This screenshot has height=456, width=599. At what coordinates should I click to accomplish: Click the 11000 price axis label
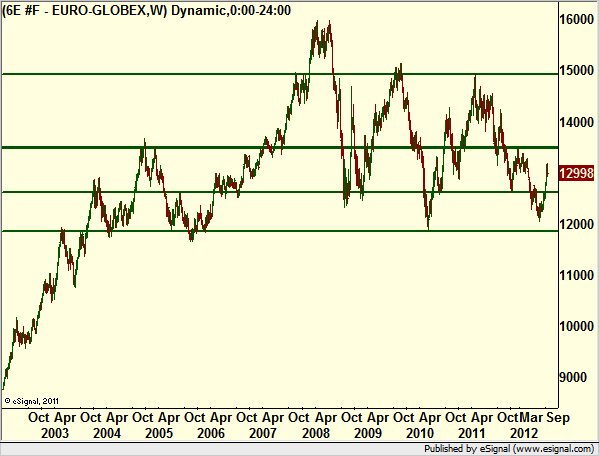pos(576,275)
